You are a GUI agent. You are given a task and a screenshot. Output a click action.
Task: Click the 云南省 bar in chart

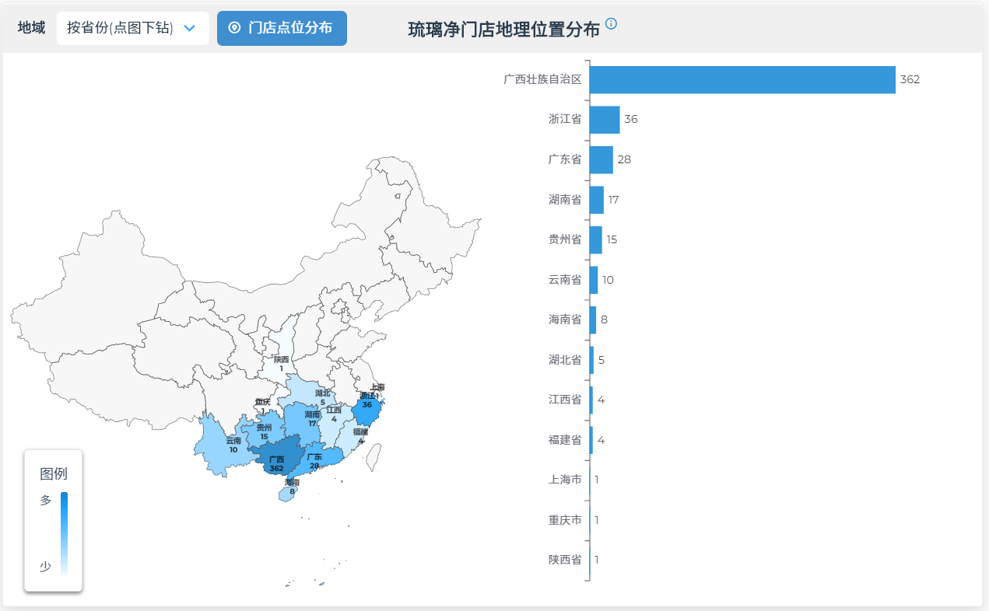click(594, 280)
